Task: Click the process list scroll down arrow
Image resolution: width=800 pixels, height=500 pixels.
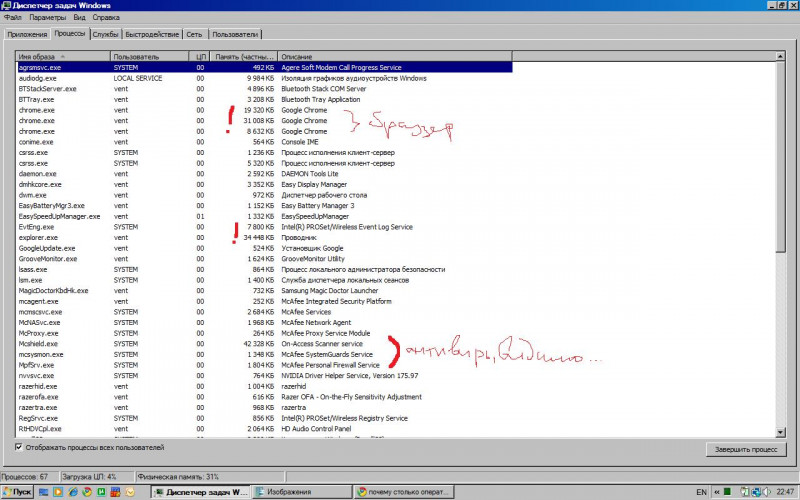Action: click(780, 432)
